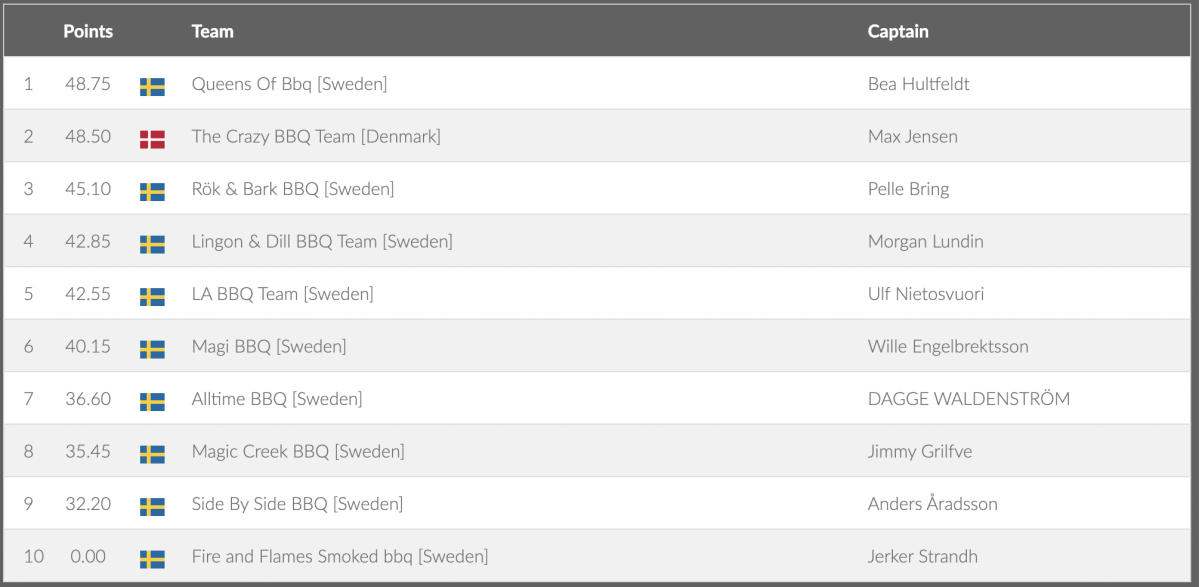Click the Captain column header
The width and height of the screenshot is (1200, 587).
click(x=898, y=32)
